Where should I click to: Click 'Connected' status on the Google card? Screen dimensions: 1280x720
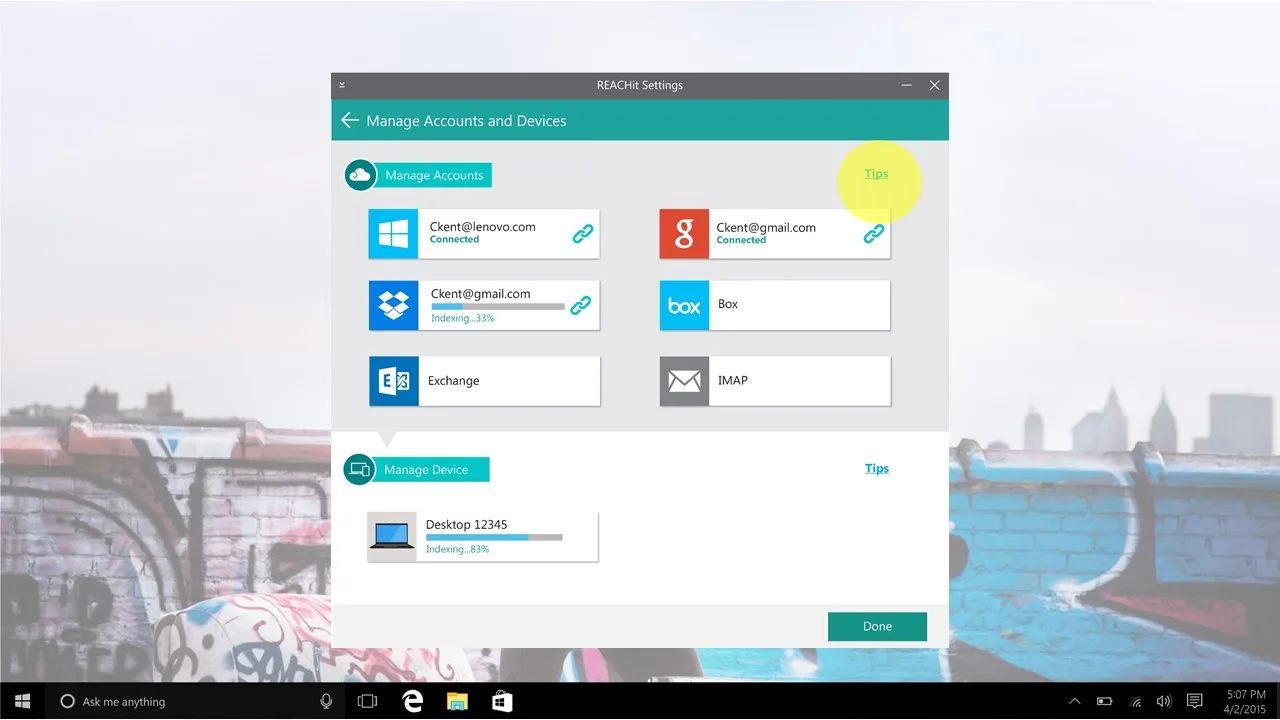(x=741, y=240)
